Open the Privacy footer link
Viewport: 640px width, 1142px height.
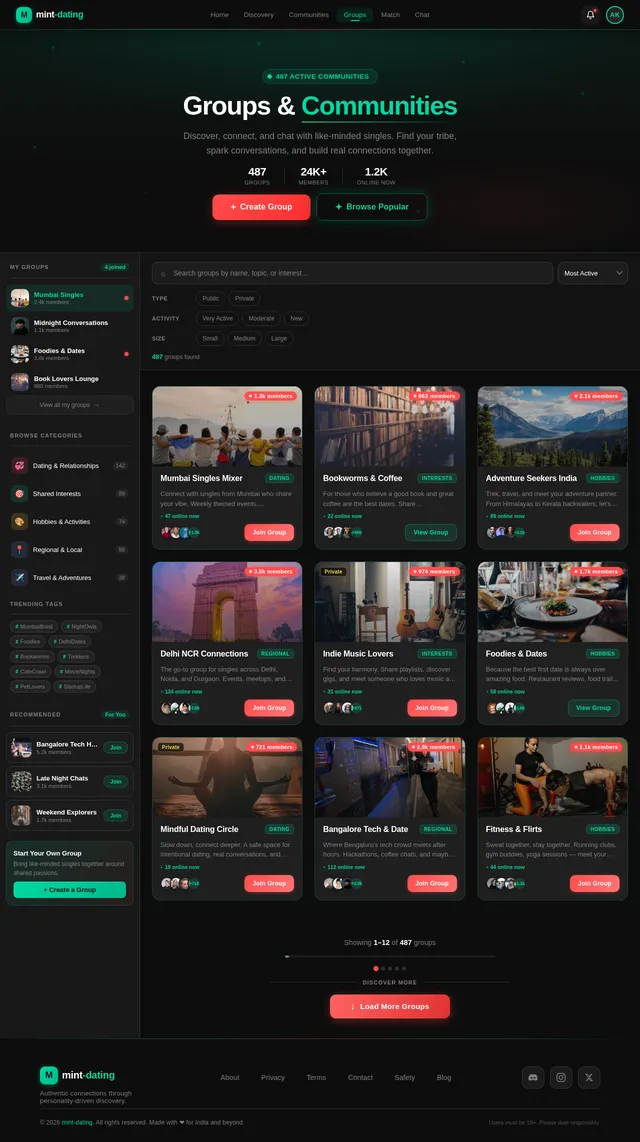pyautogui.click(x=273, y=1077)
